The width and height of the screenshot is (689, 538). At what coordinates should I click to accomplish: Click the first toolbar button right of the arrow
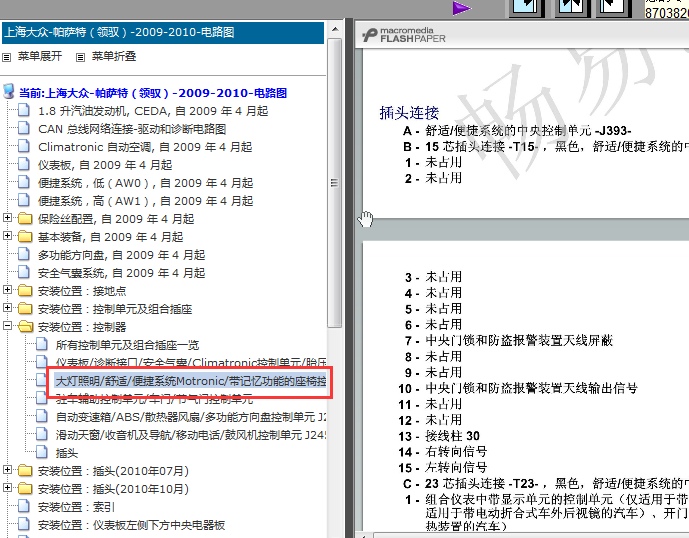pyautogui.click(x=526, y=7)
